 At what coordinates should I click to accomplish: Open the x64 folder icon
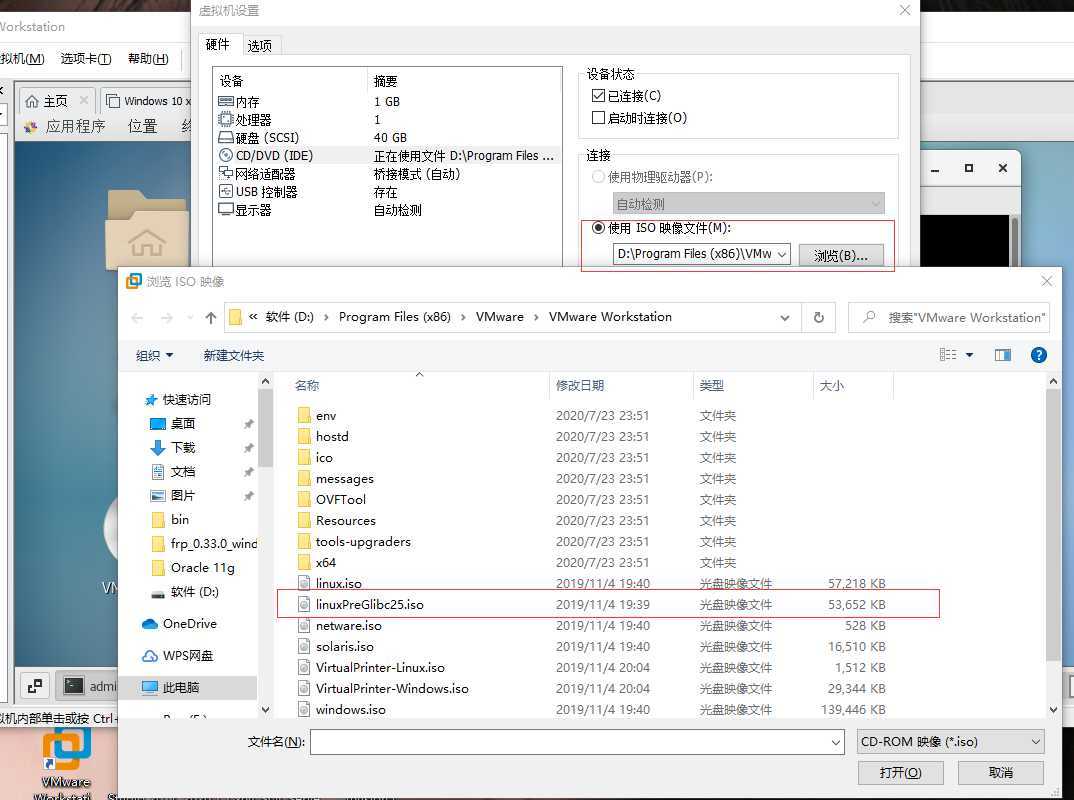[305, 562]
